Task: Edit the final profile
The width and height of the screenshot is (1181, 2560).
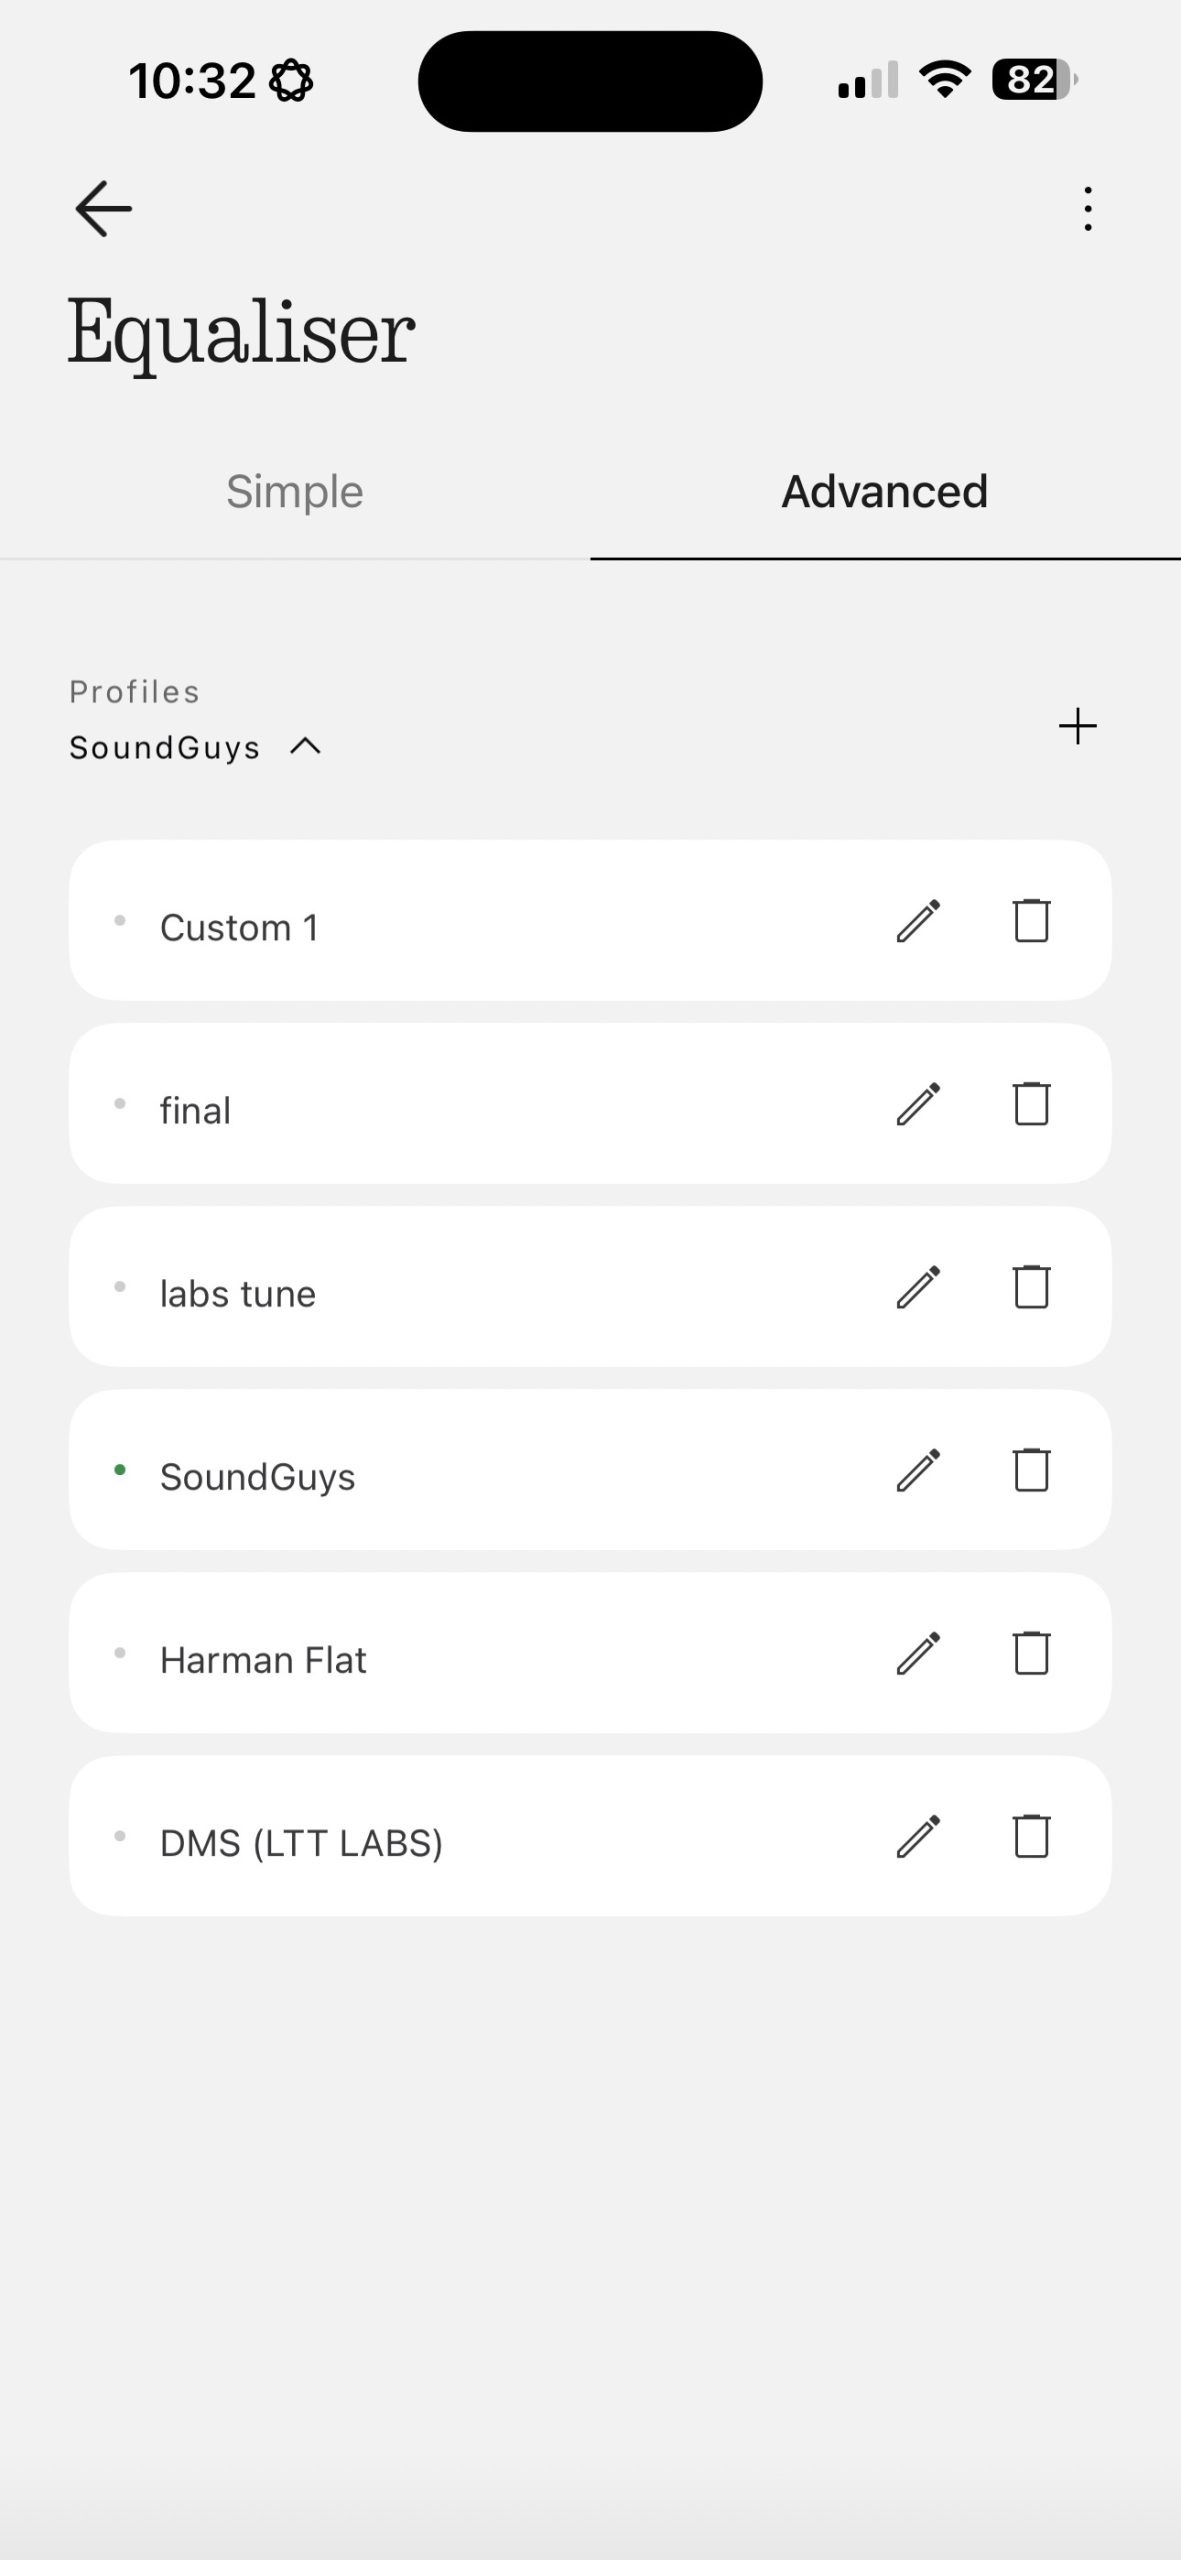Action: [918, 1104]
